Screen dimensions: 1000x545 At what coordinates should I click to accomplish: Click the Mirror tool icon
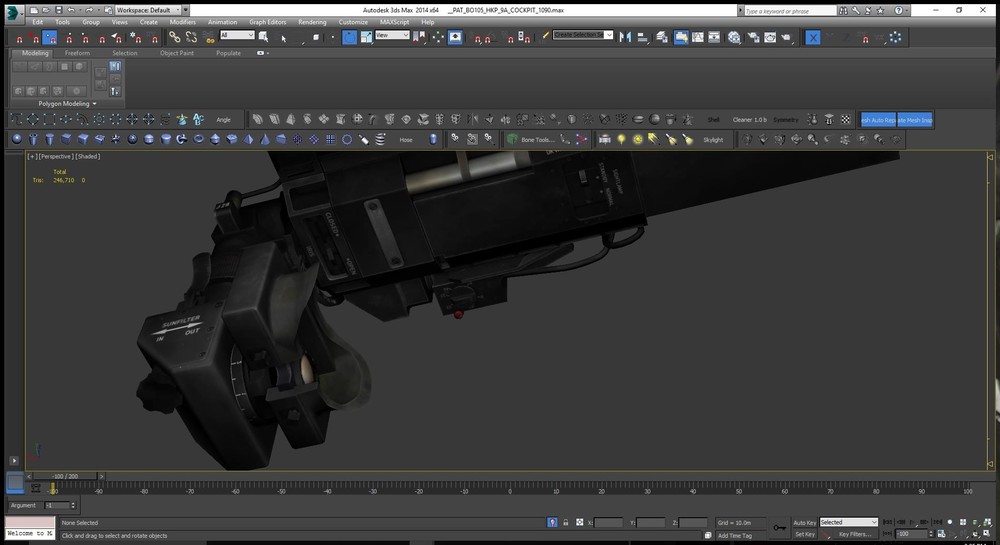[x=625, y=37]
